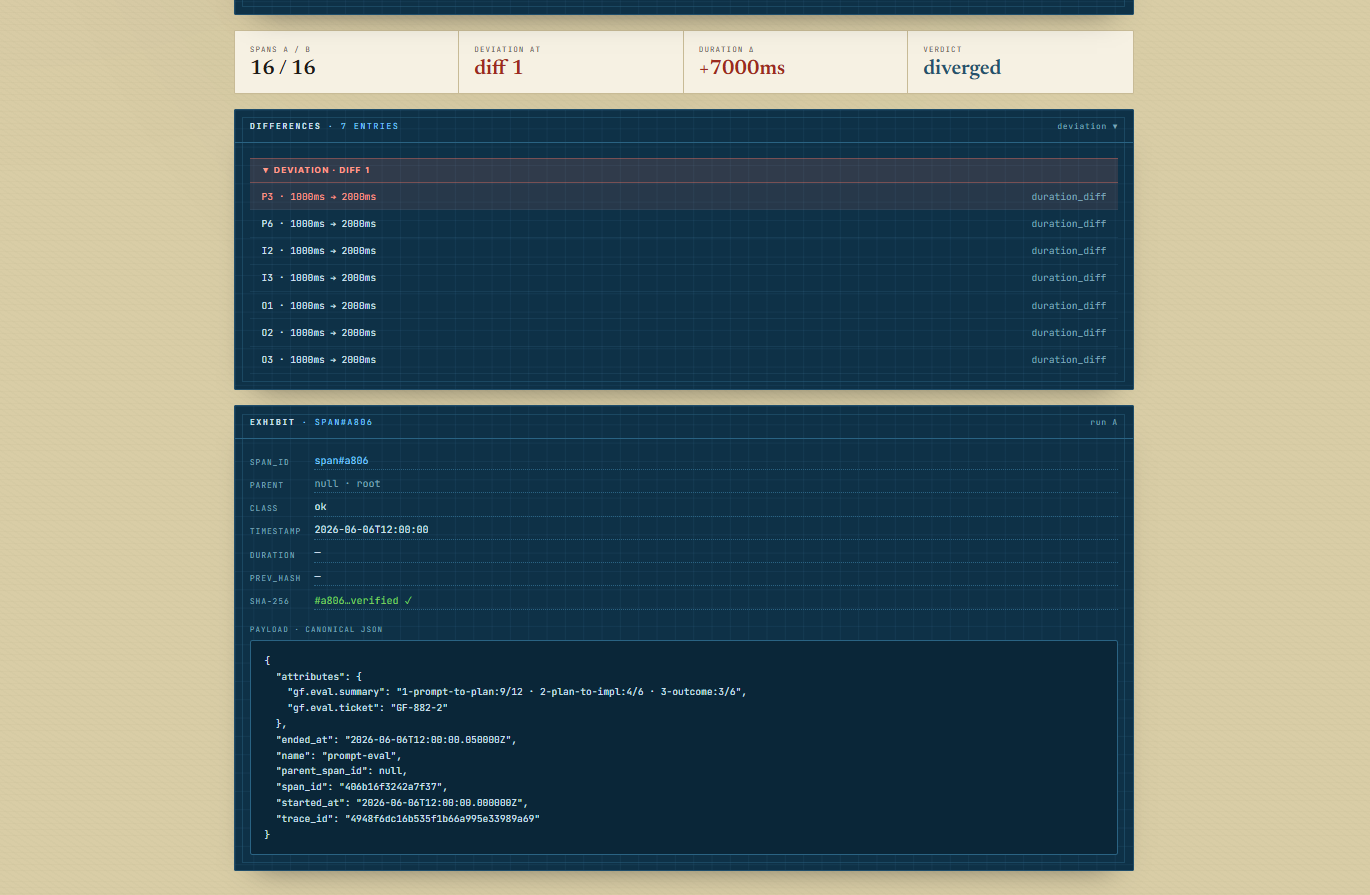Image resolution: width=1370 pixels, height=895 pixels.
Task: Click the class value ok
Action: click(x=320, y=507)
